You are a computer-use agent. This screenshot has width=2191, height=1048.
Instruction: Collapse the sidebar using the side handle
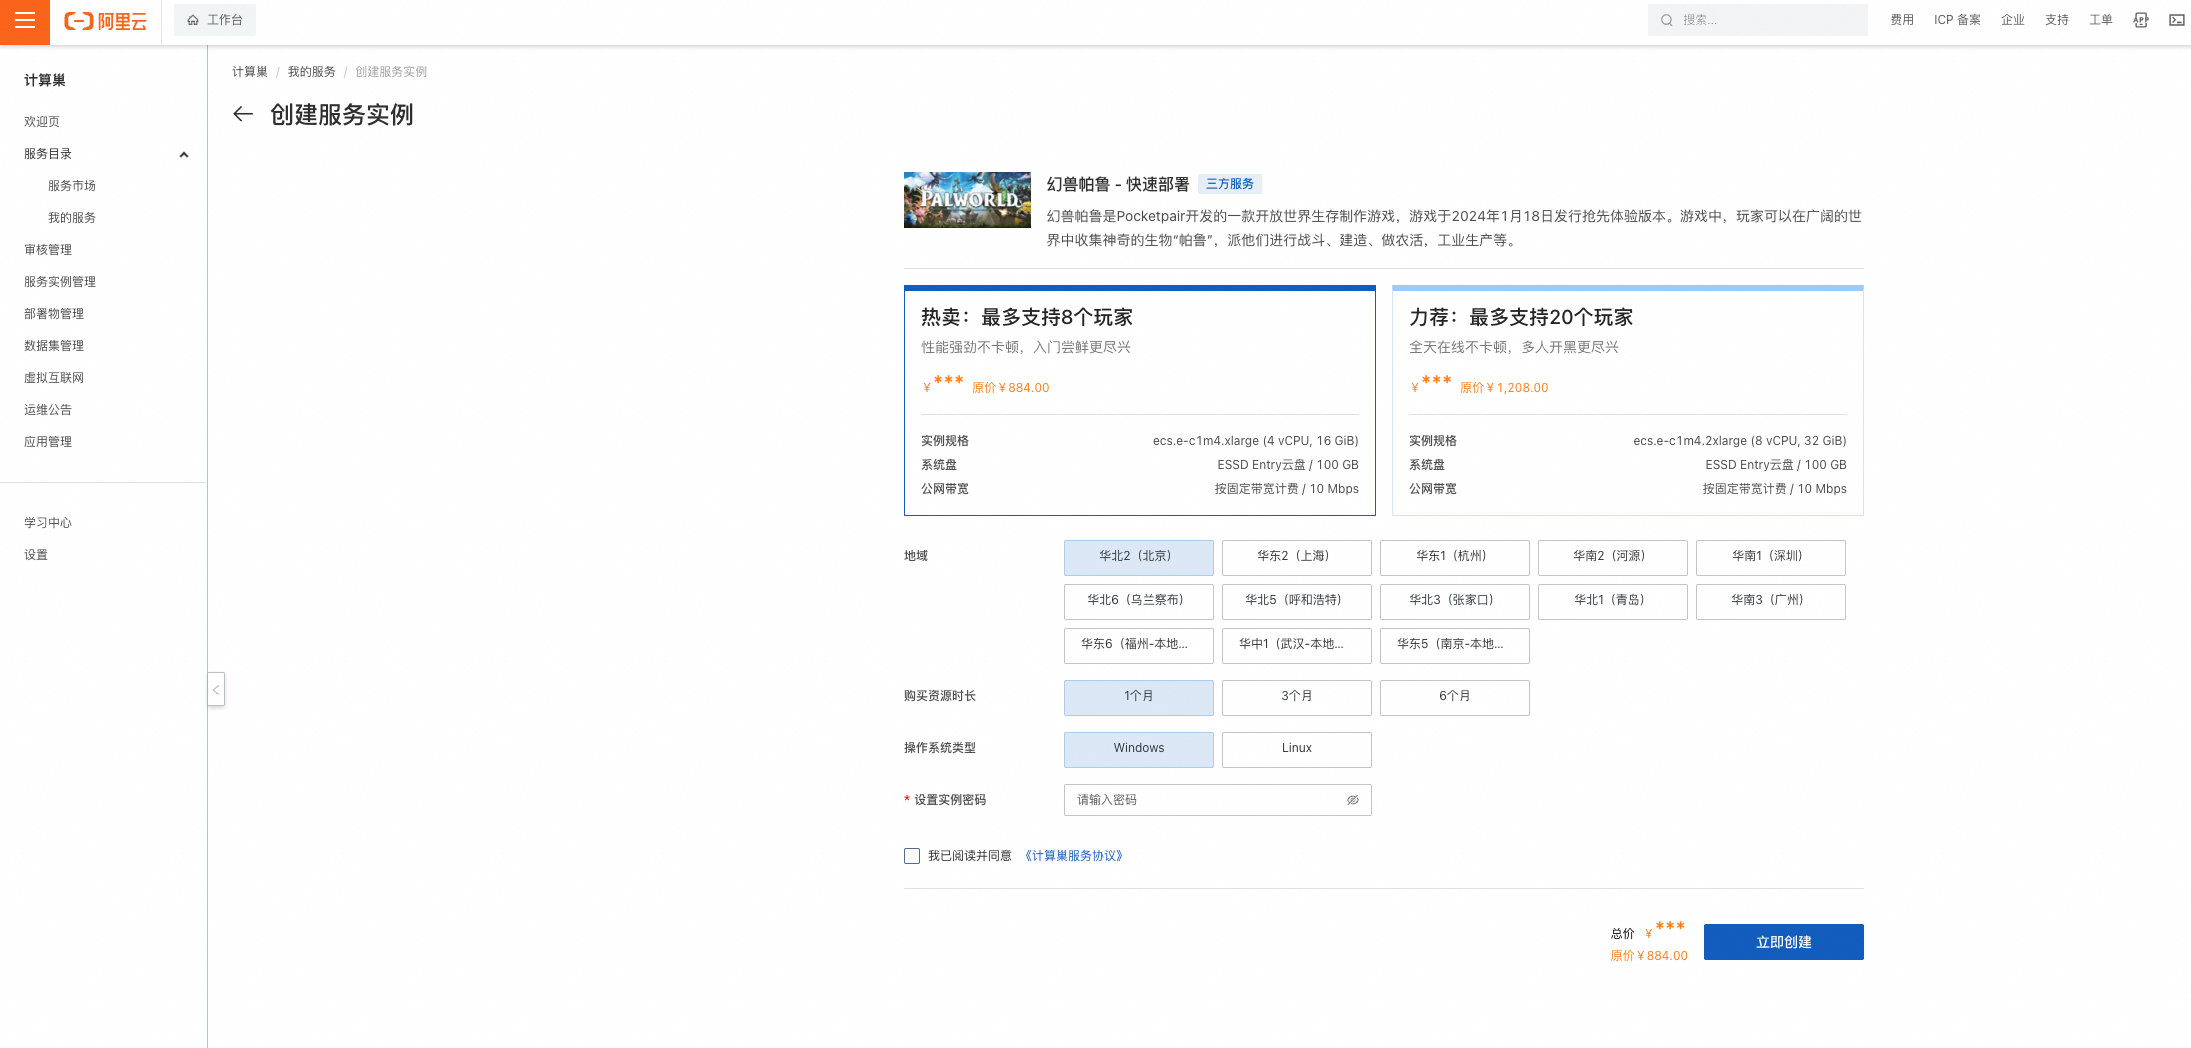pyautogui.click(x=216, y=689)
